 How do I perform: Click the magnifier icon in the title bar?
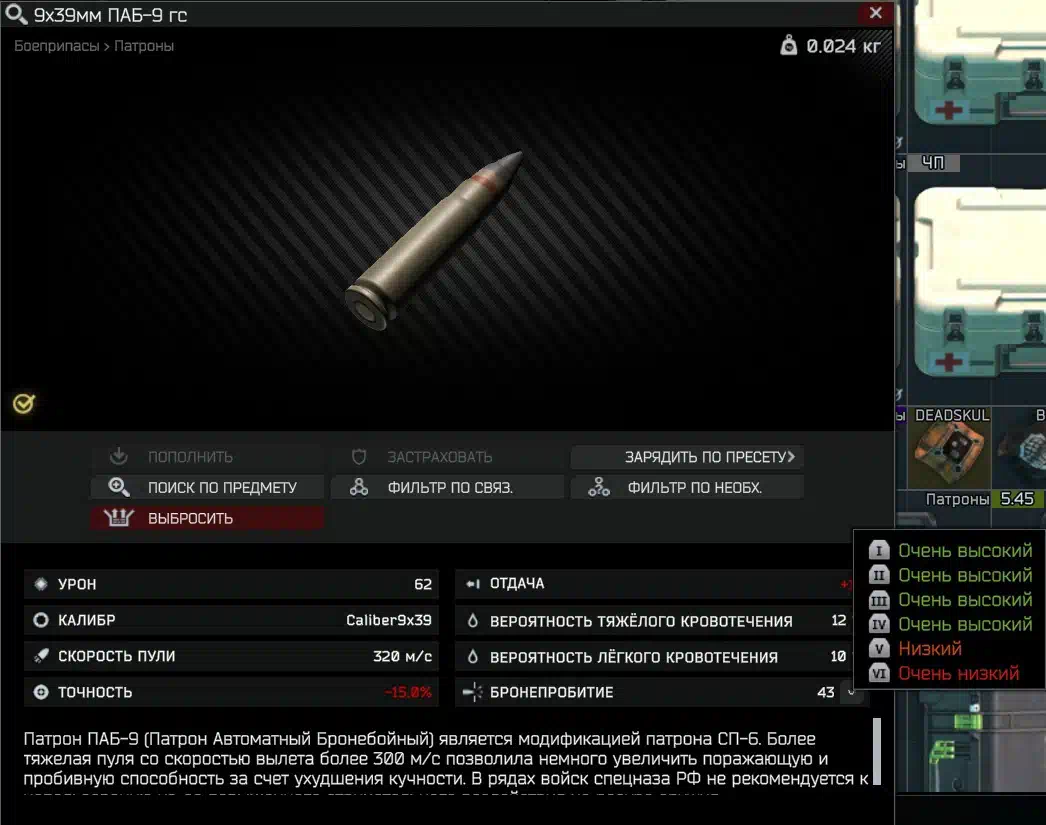[16, 14]
